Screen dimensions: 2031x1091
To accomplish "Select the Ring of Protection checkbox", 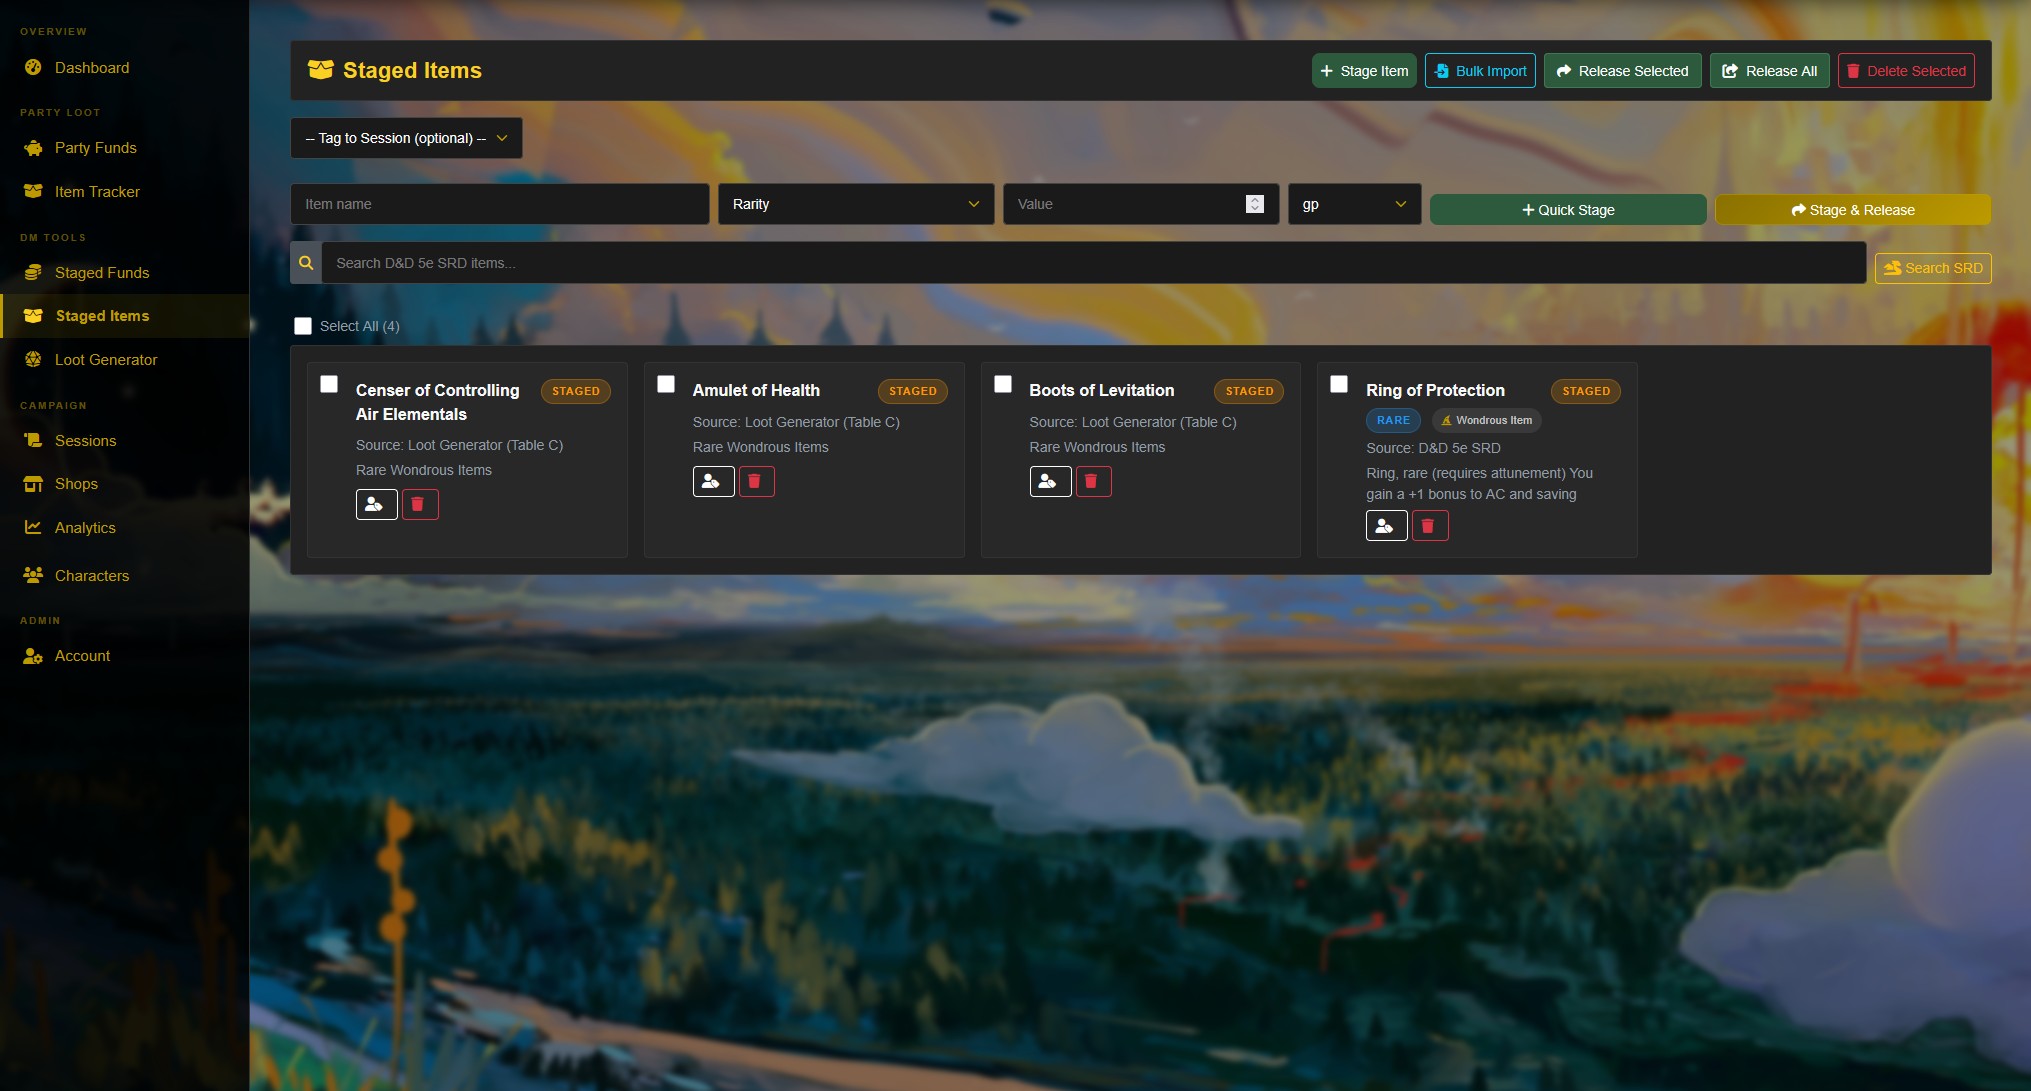I will click(1339, 384).
